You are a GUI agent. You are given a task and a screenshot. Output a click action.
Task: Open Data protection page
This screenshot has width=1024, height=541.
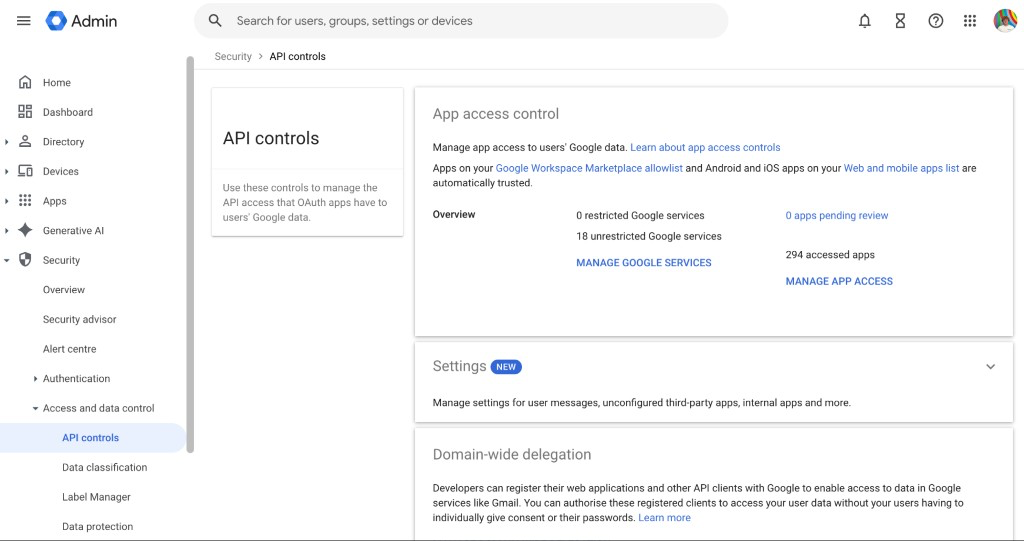click(x=97, y=527)
